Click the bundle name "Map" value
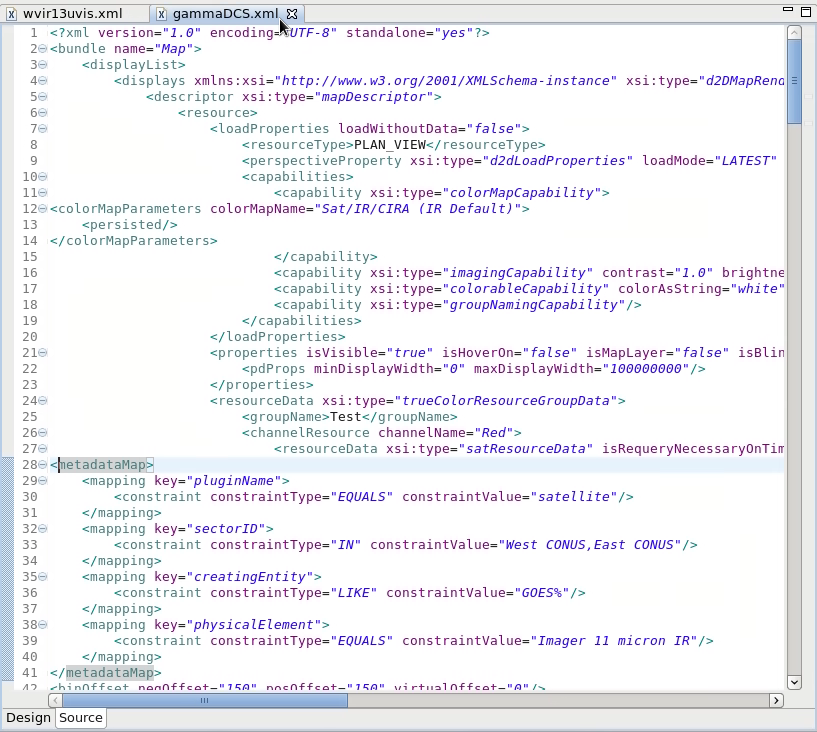The image size is (817, 732). (174, 49)
